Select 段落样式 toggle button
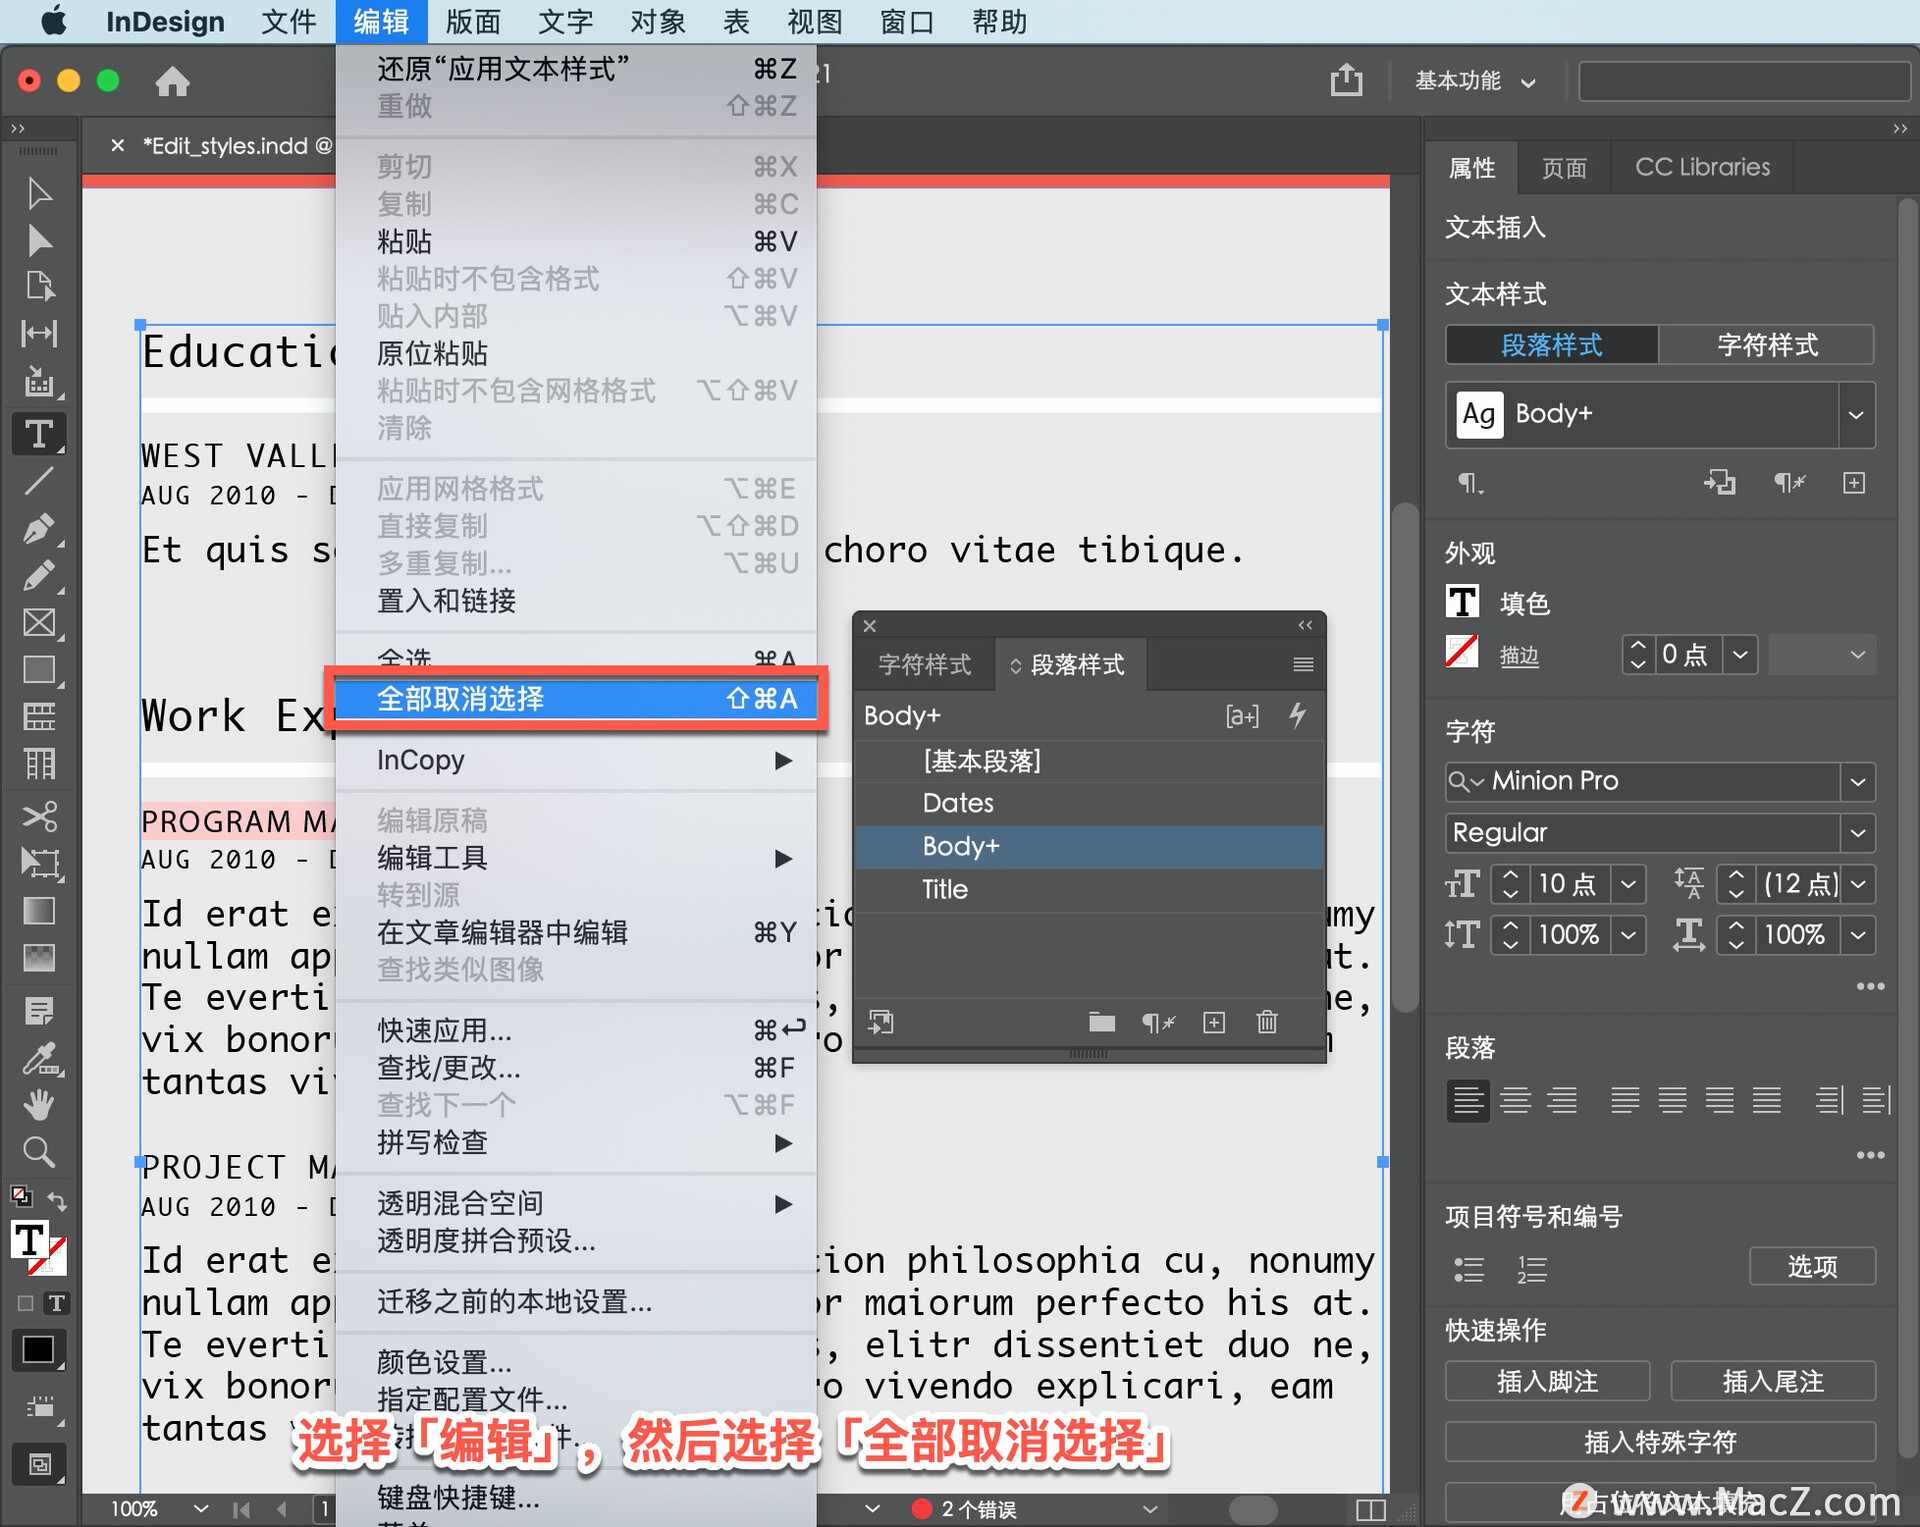The image size is (1920, 1527). (1551, 345)
